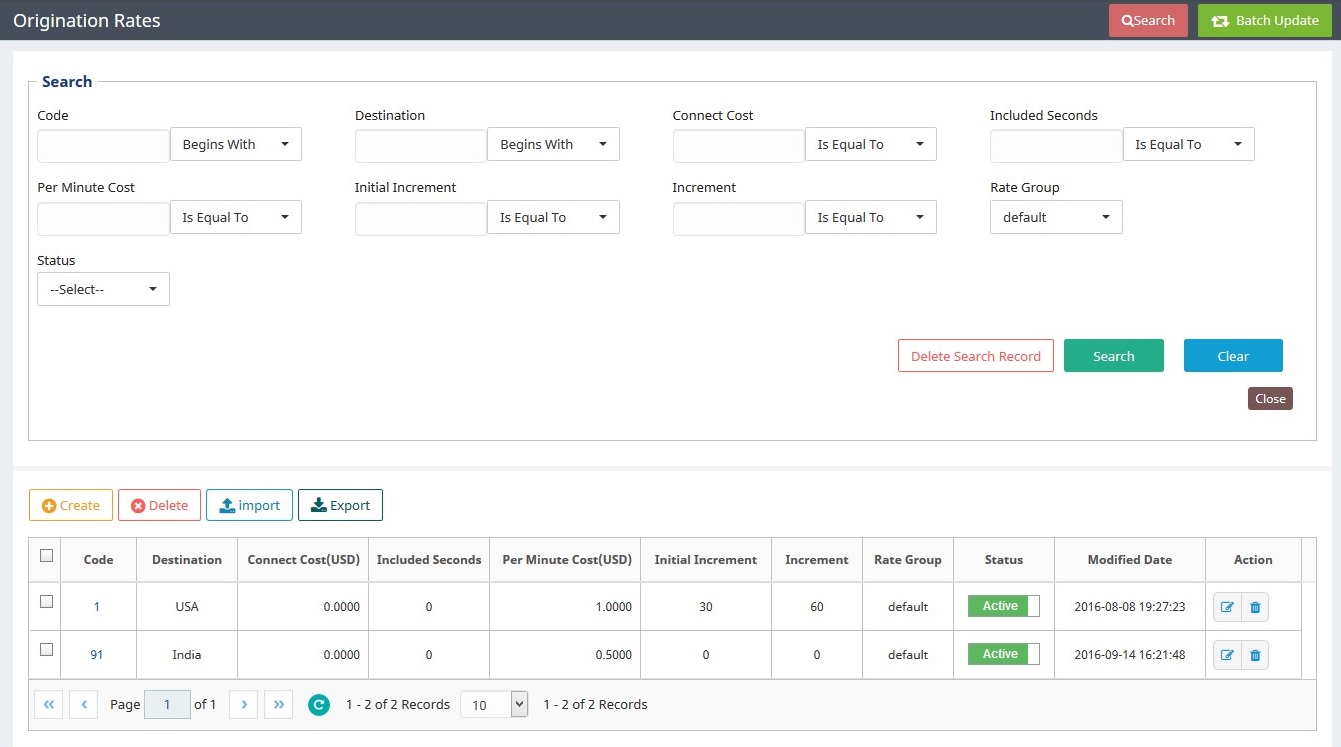Image resolution: width=1341 pixels, height=747 pixels.
Task: Sort by Per Minute Cost(USD) column
Action: 567,560
